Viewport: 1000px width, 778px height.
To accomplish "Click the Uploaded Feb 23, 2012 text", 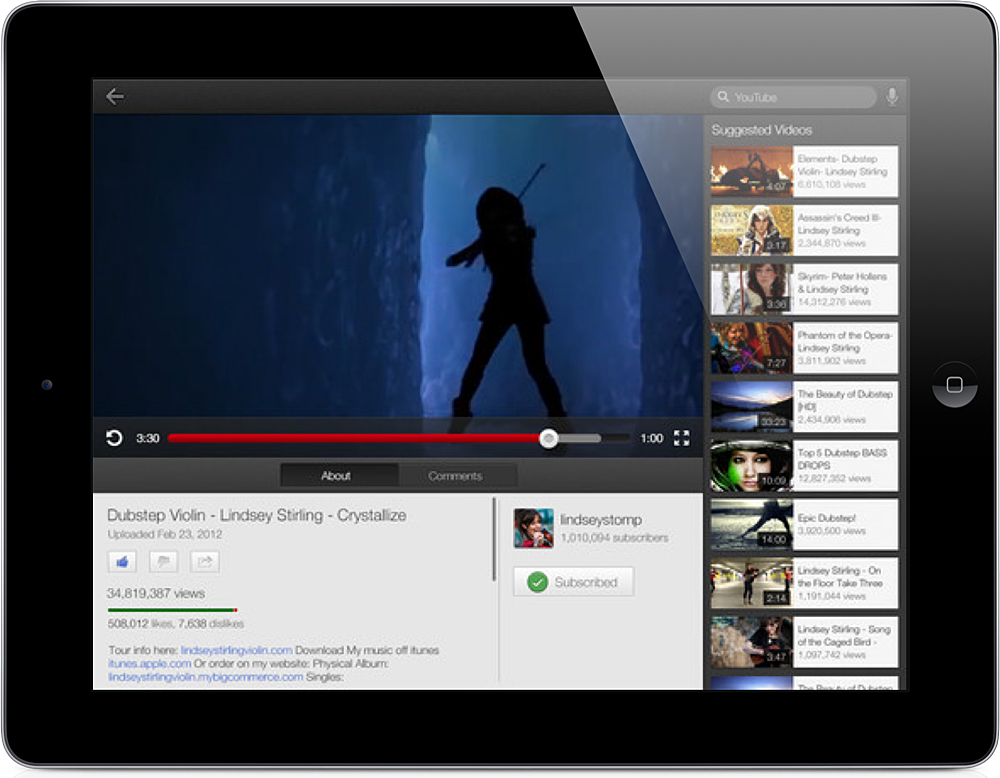I will tap(165, 534).
